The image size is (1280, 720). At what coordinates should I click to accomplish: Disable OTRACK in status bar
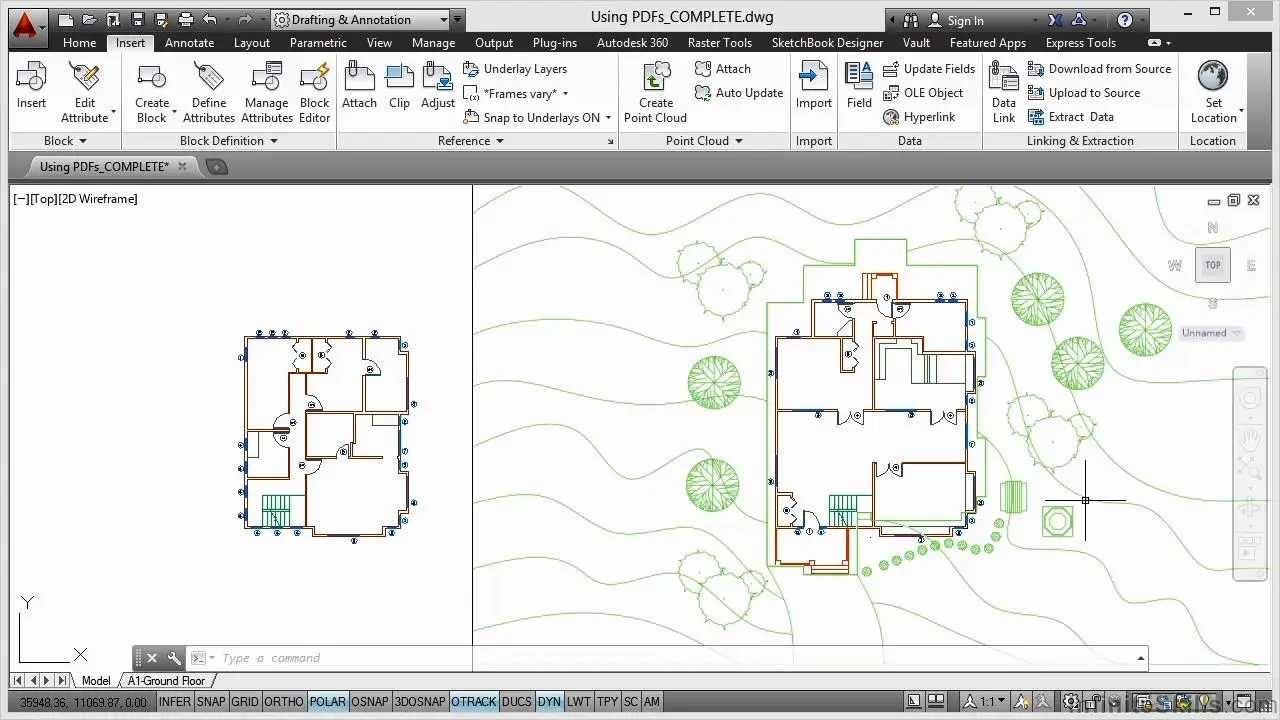474,702
